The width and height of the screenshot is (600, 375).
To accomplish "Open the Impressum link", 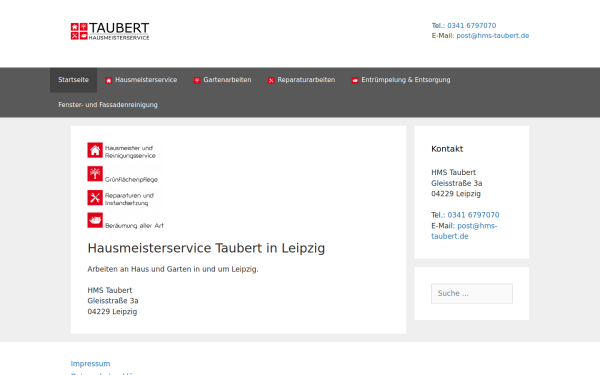I will coord(90,364).
